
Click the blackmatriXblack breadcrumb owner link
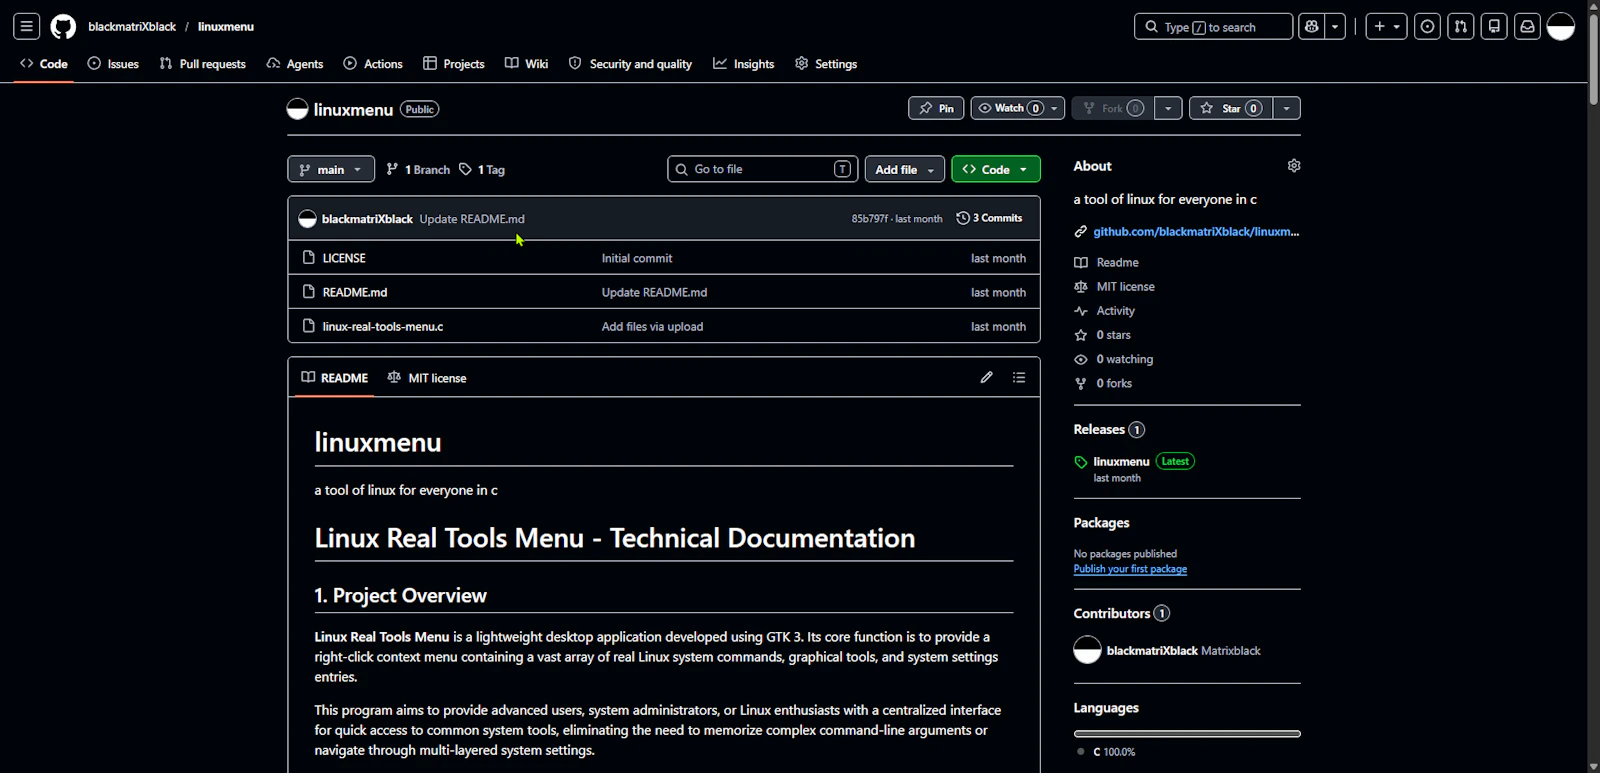pos(132,27)
